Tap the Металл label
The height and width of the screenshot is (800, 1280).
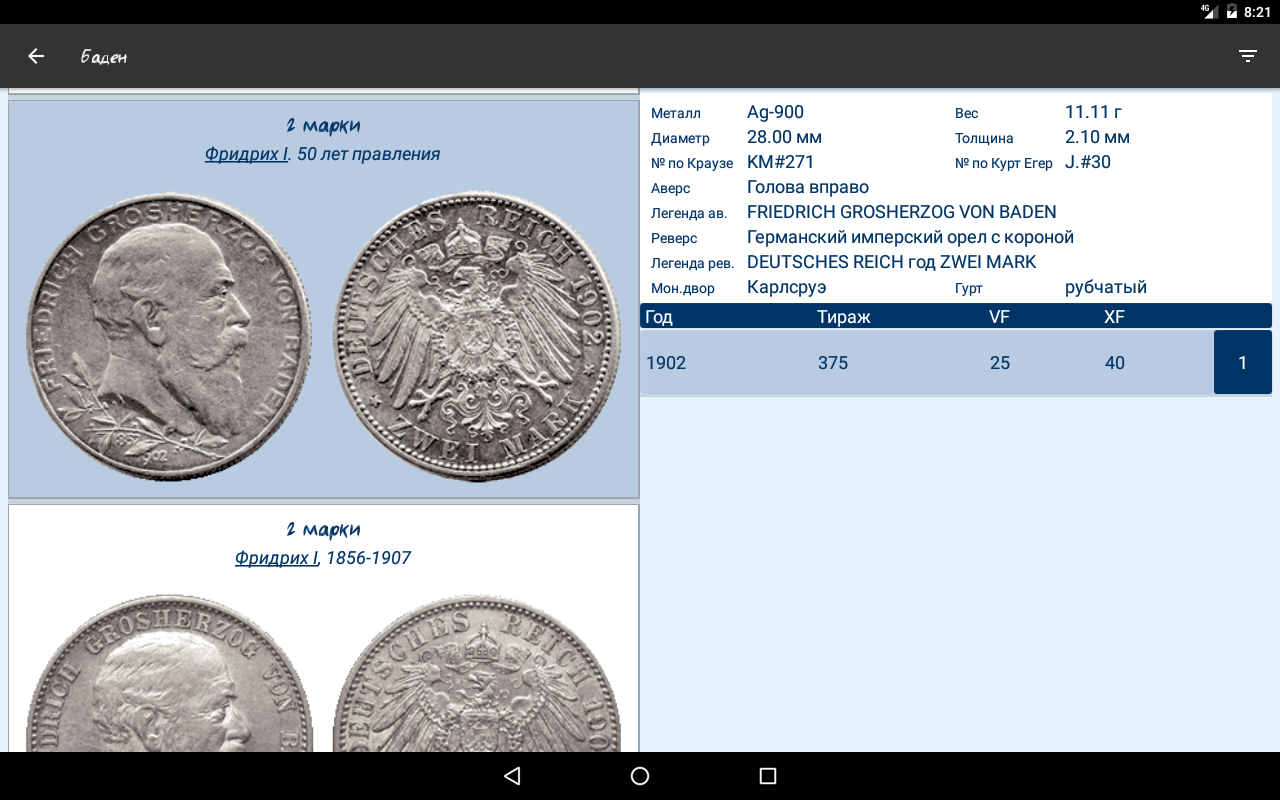676,113
